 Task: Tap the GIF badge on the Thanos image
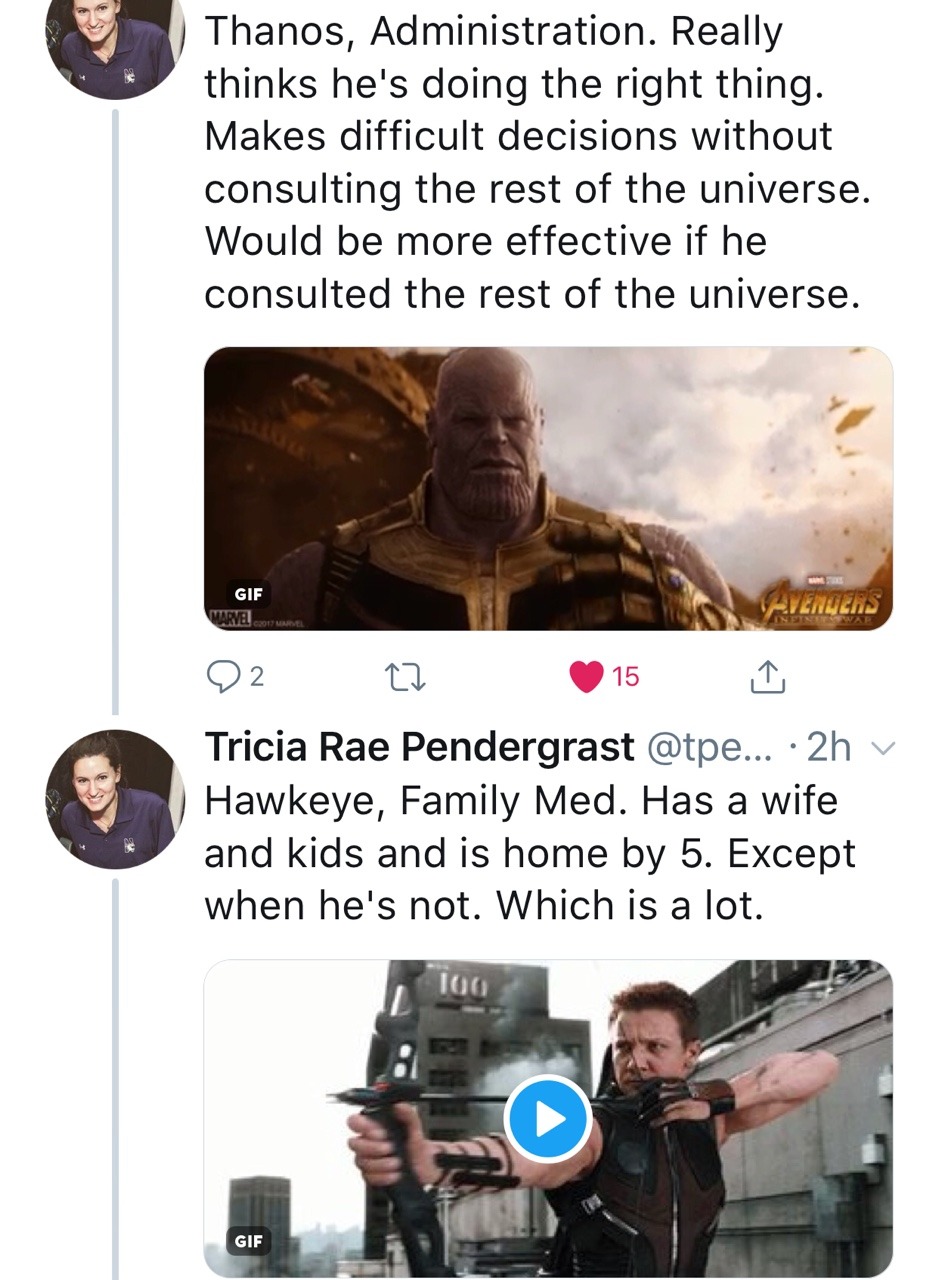[x=247, y=594]
